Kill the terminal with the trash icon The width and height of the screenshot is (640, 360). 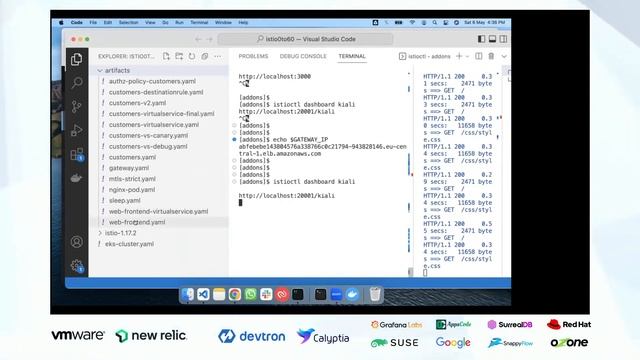(491, 56)
